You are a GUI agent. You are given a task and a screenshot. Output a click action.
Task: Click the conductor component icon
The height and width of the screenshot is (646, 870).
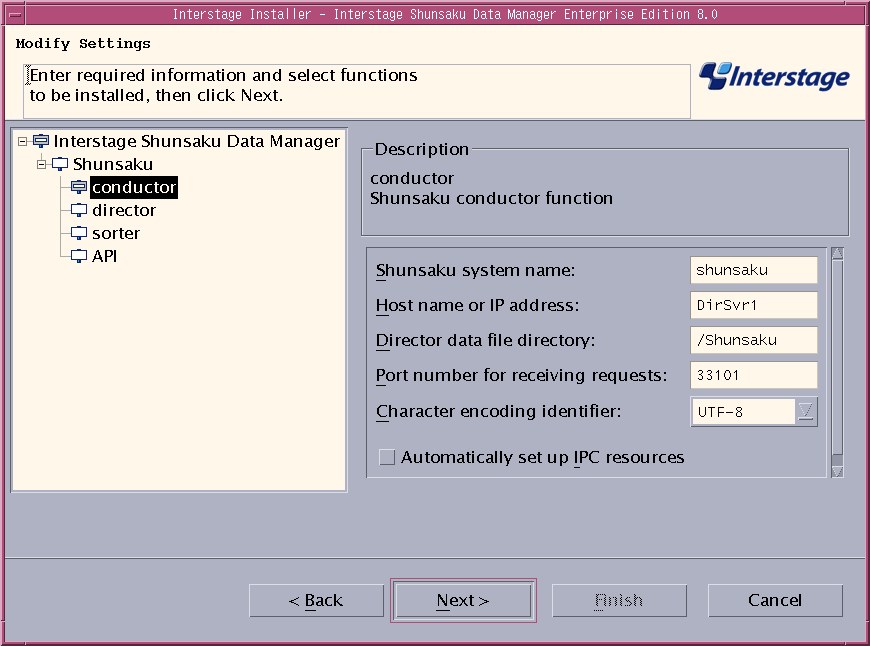click(x=79, y=187)
